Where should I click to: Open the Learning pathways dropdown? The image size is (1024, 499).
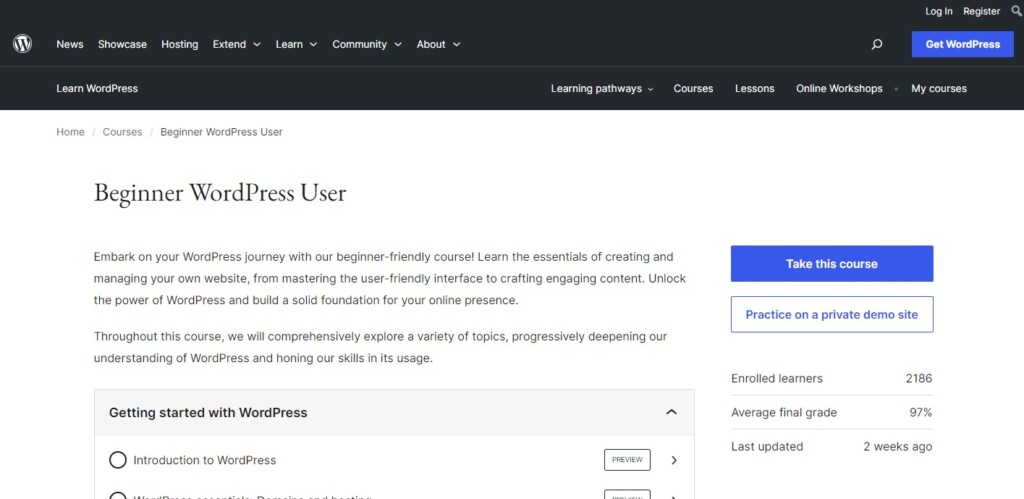[601, 88]
